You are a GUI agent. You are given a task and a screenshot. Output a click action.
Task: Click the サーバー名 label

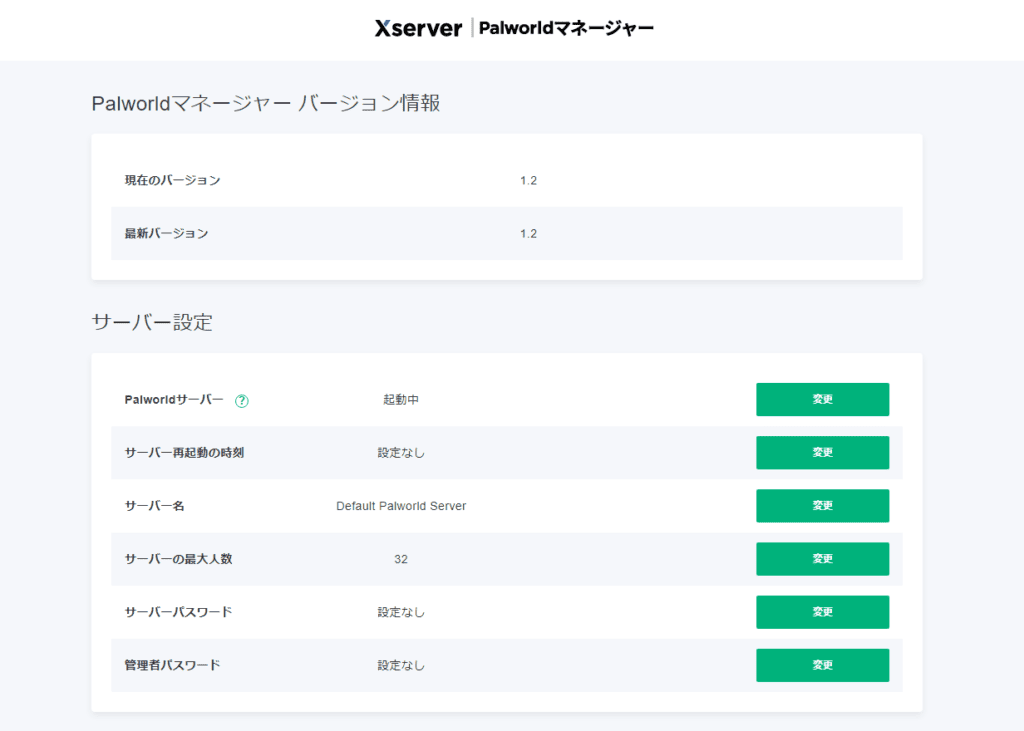155,506
